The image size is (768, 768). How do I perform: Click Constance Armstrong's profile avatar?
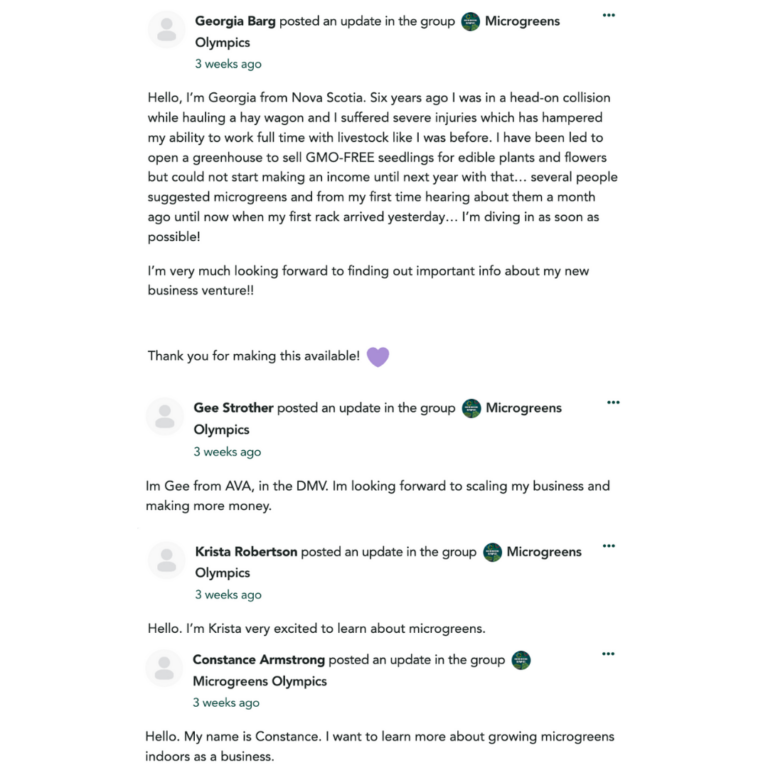click(165, 668)
